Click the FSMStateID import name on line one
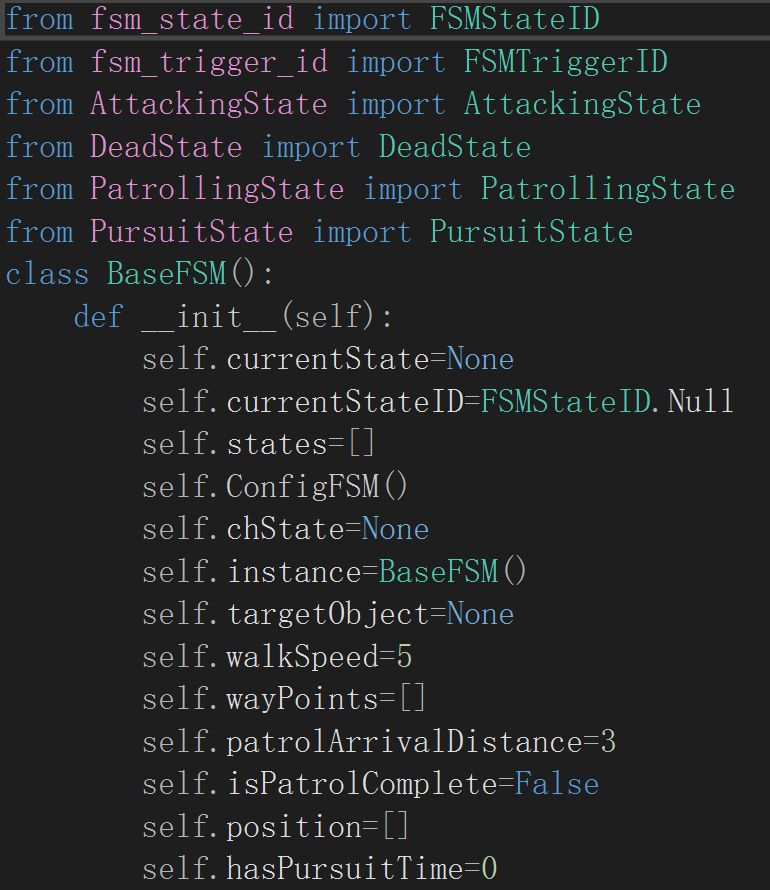Viewport: 770px width, 890px height. (x=515, y=19)
